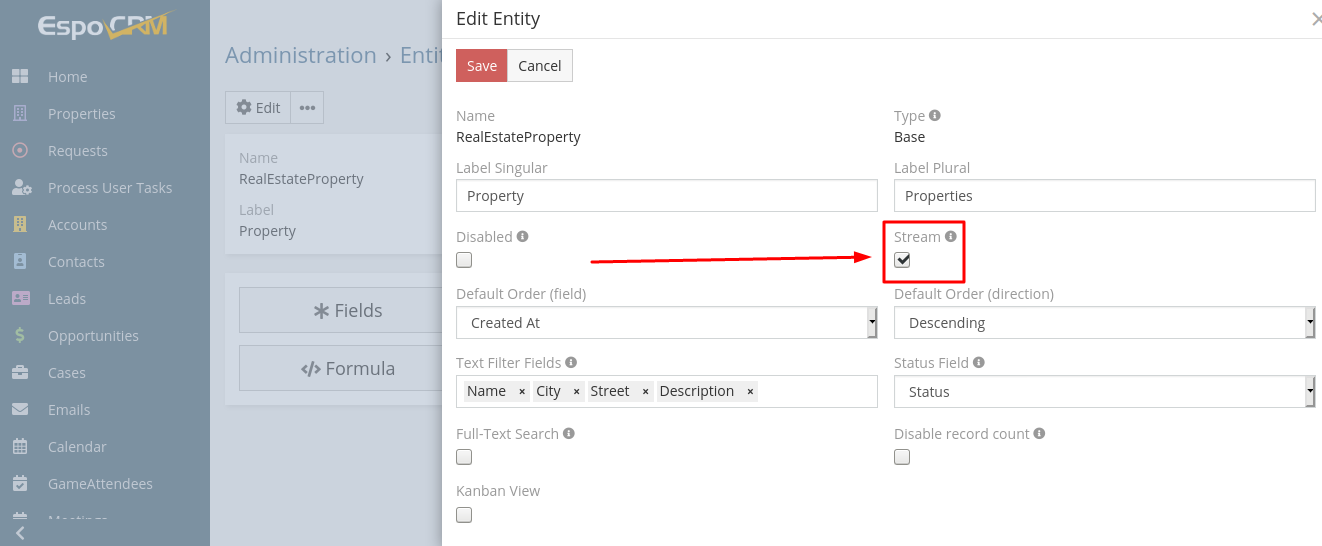
Task: Click info icon next to Type
Action: (935, 116)
